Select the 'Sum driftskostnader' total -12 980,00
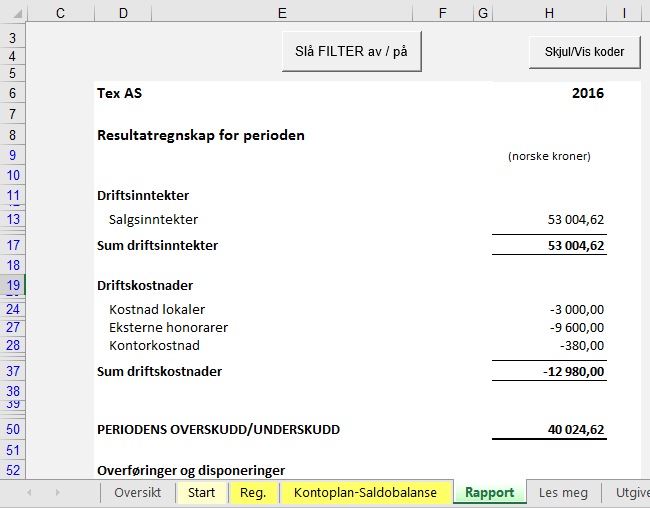Screen dimensions: 650x508 569,372
